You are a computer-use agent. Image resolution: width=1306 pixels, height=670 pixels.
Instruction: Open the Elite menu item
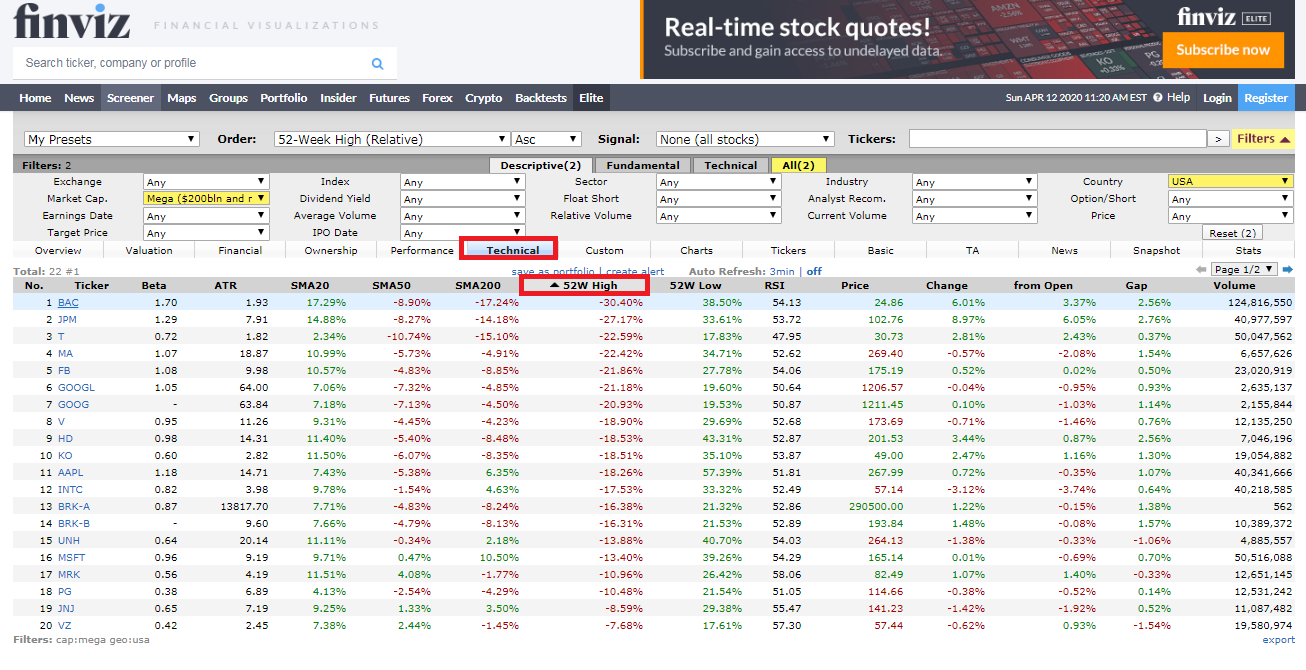click(x=591, y=98)
